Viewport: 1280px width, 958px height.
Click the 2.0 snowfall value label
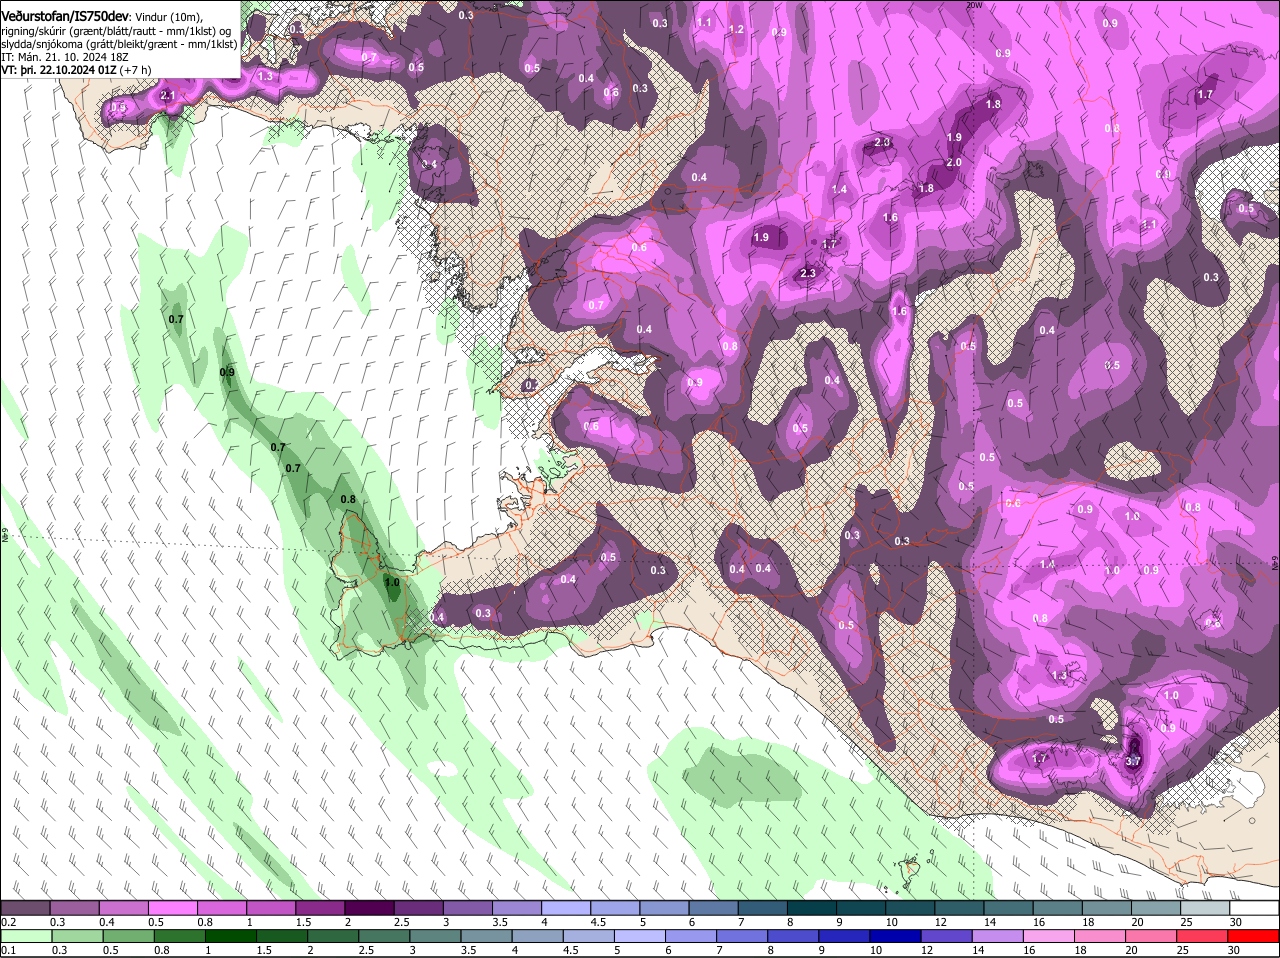click(954, 162)
